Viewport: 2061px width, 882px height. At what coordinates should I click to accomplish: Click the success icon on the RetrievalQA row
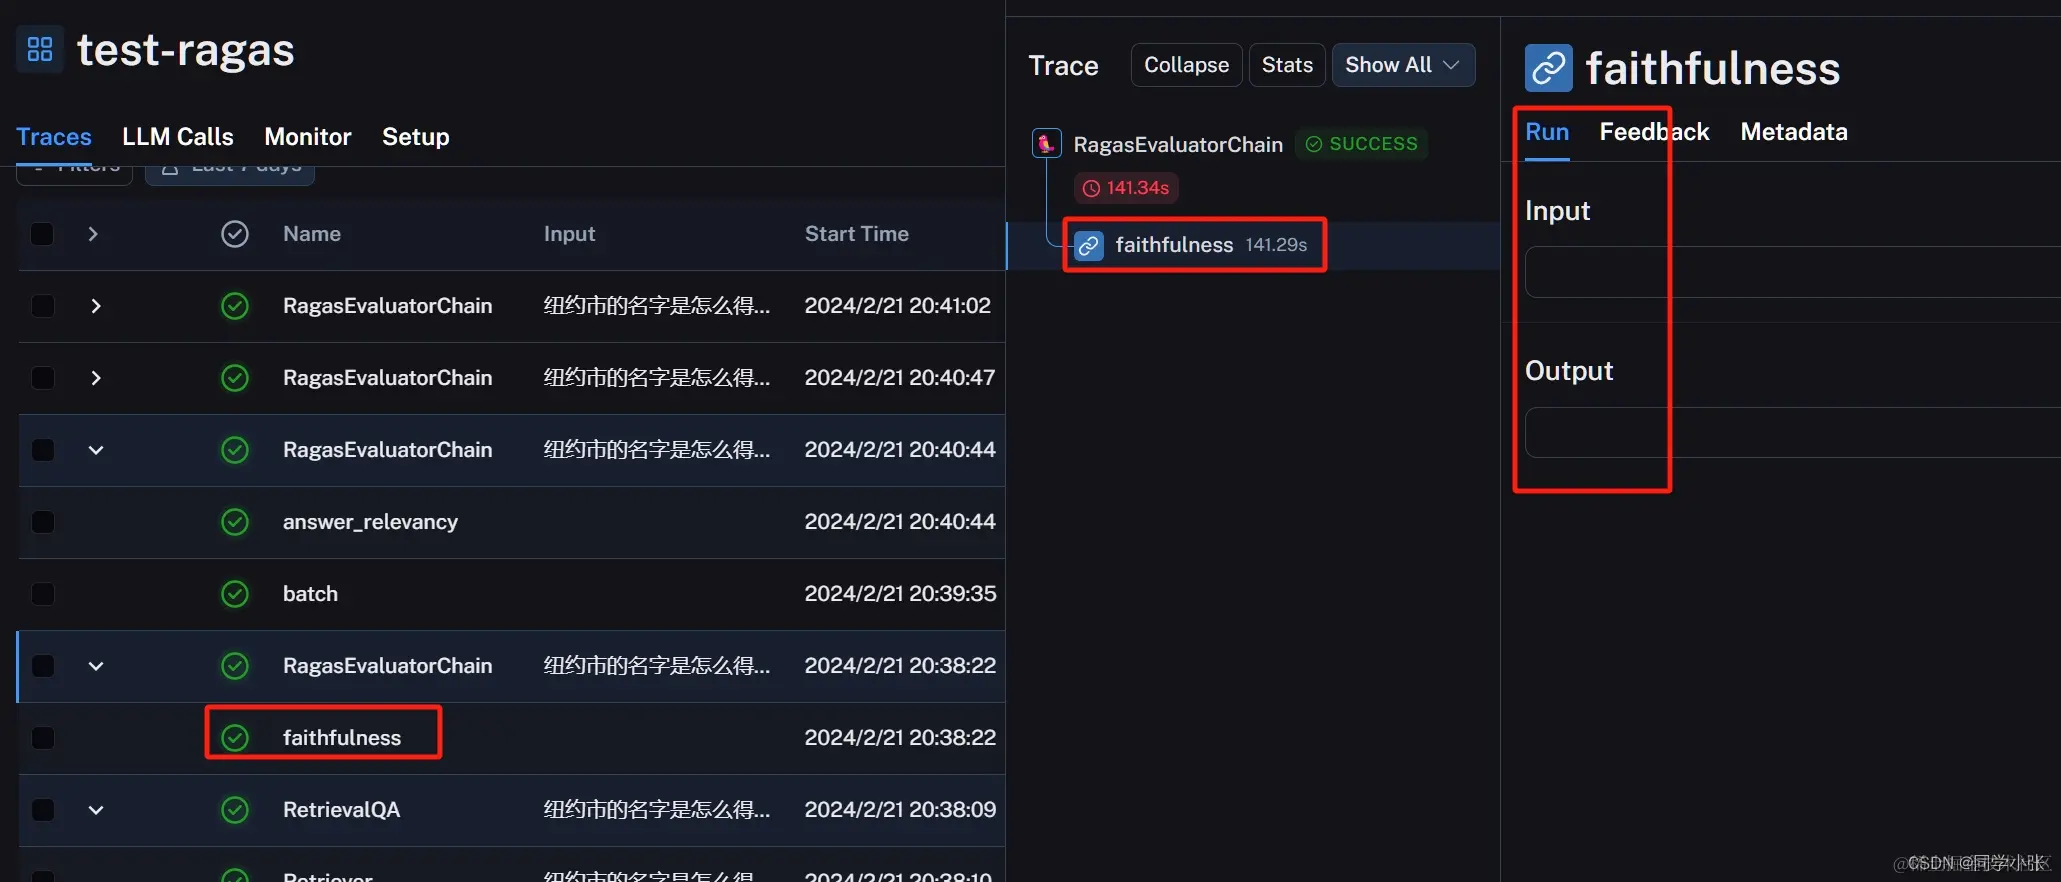[x=235, y=810]
